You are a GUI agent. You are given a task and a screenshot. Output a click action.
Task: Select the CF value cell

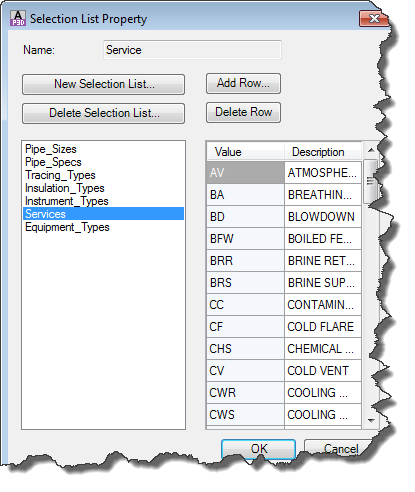coord(245,327)
